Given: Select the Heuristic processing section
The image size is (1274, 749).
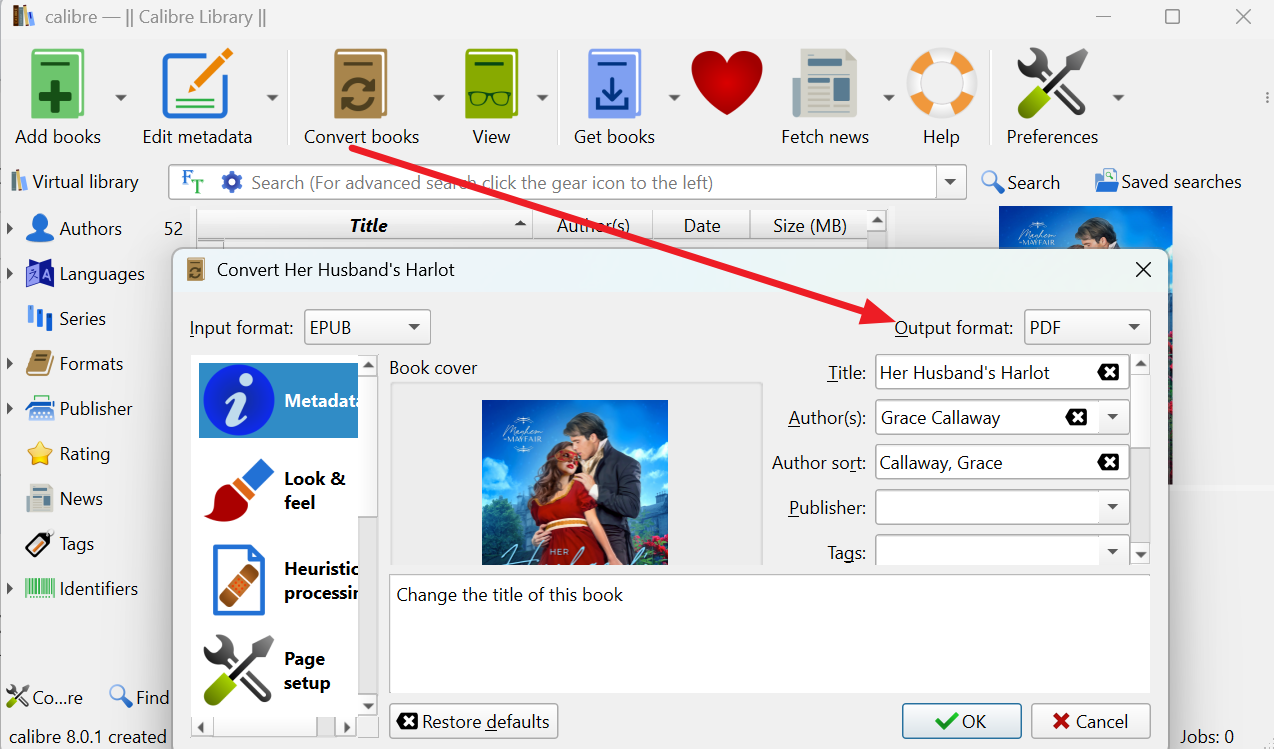Looking at the screenshot, I should click(x=278, y=580).
